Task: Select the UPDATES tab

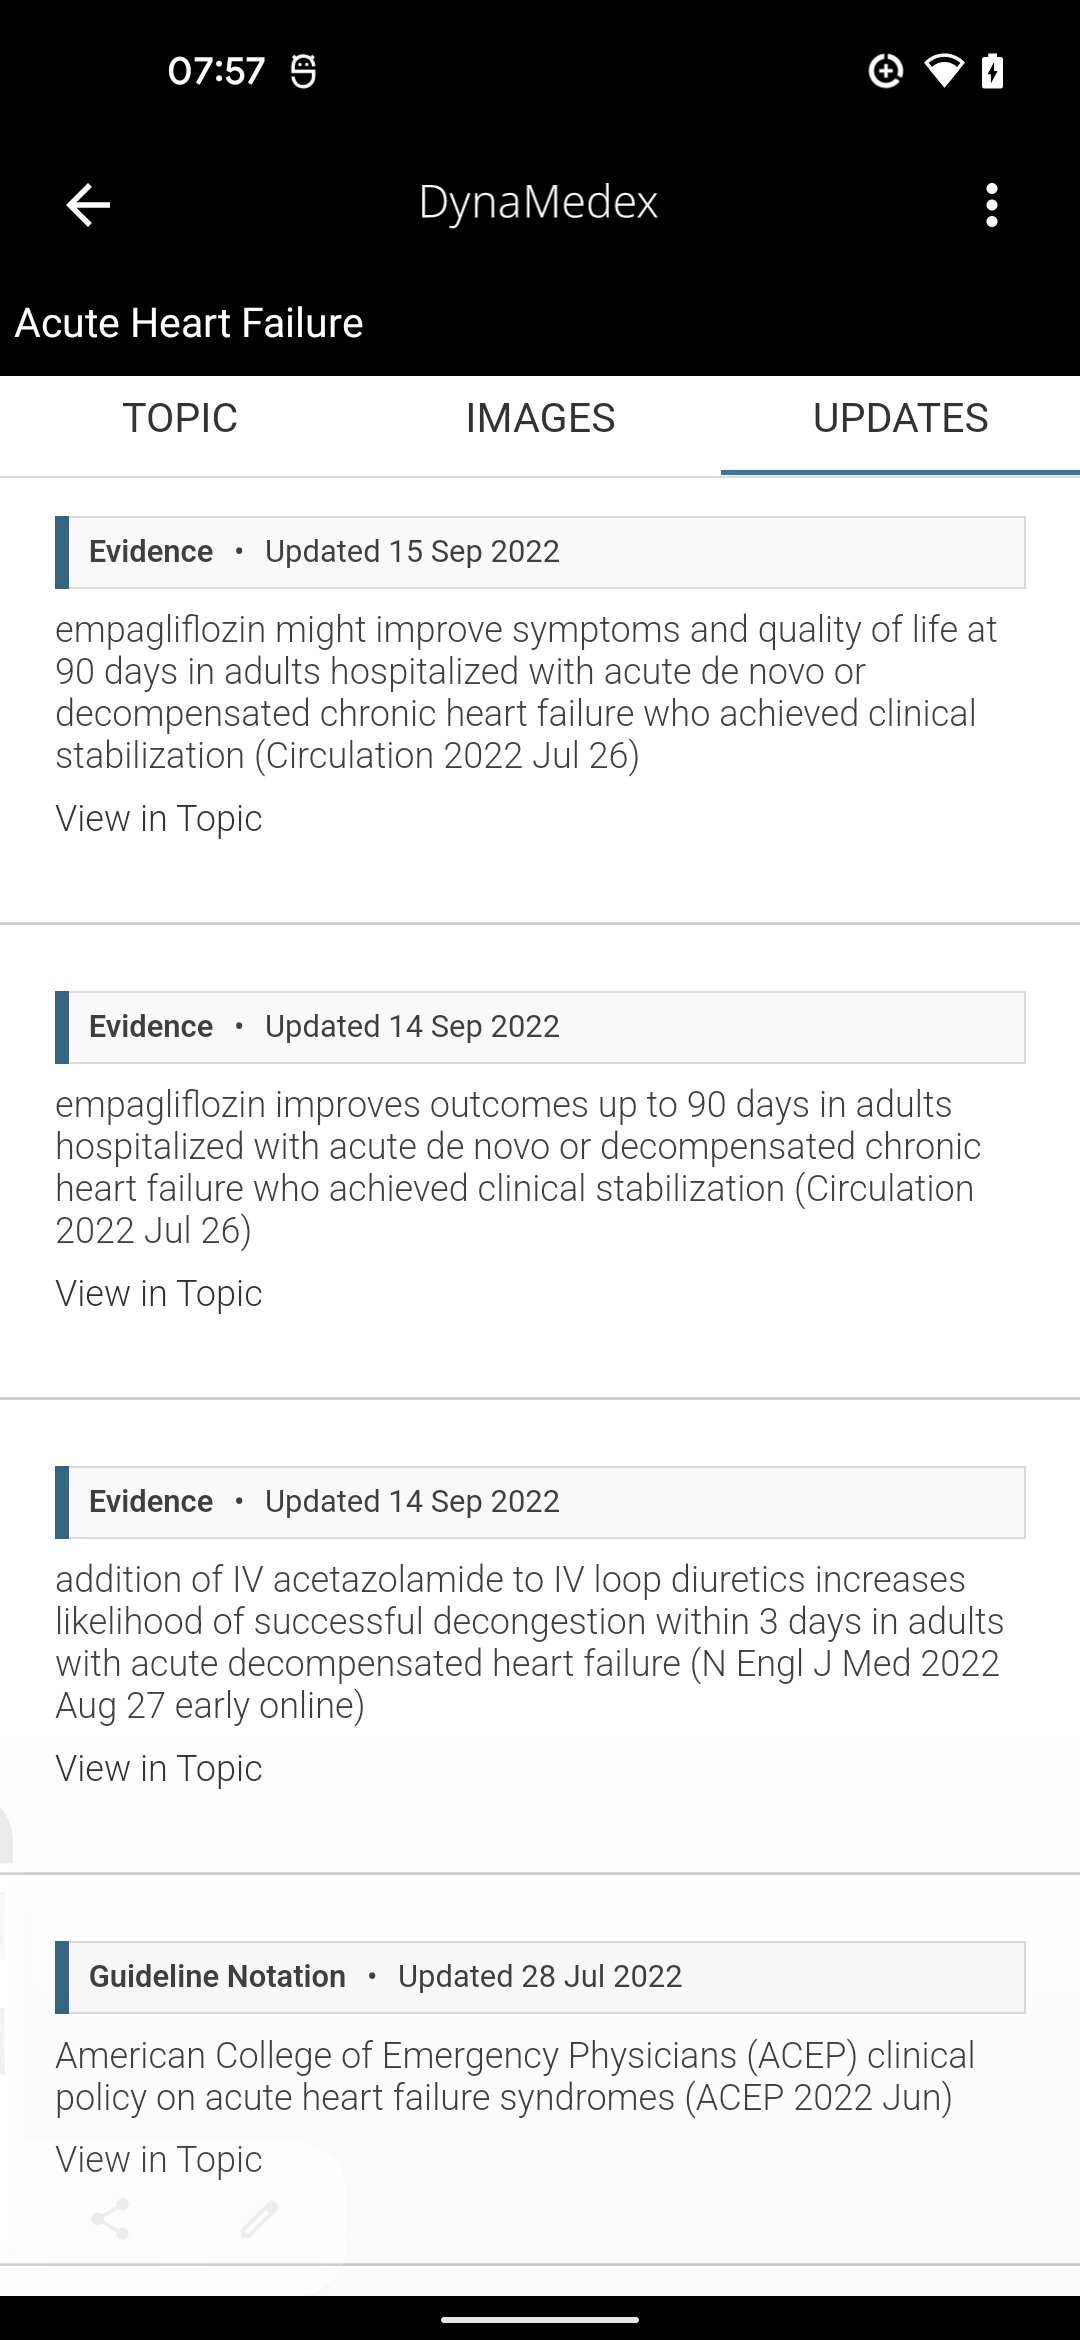Action: tap(900, 418)
